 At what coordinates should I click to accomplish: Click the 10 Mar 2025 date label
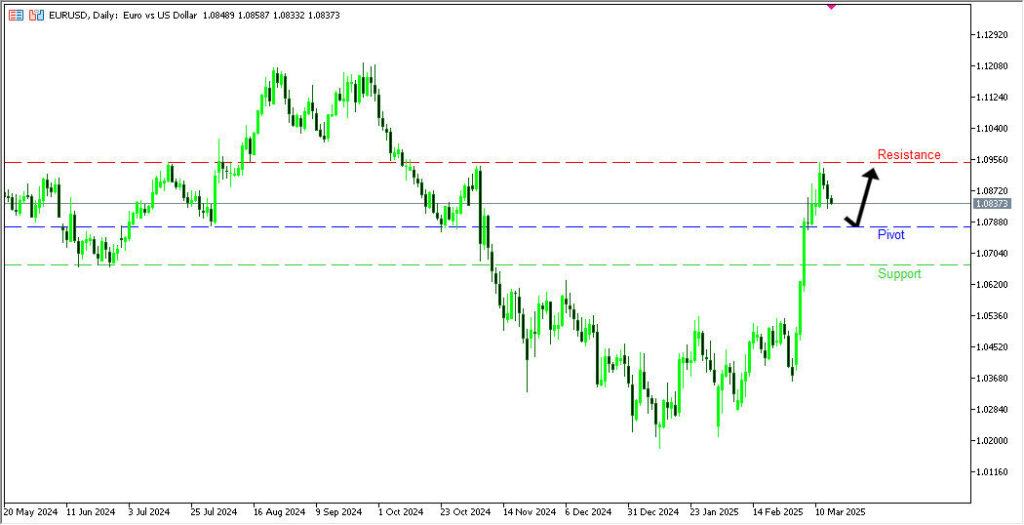point(839,511)
